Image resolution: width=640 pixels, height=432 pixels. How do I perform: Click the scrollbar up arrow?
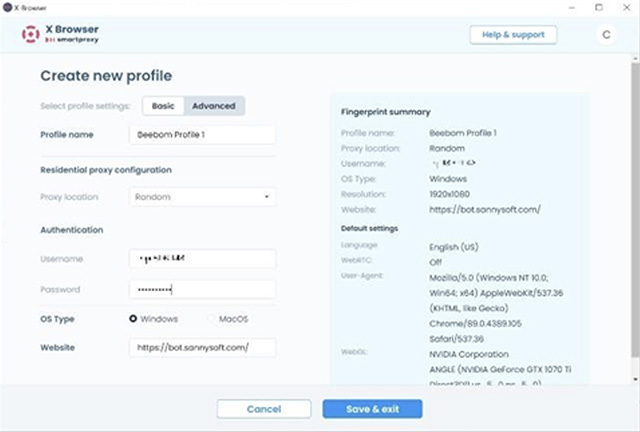[635, 59]
